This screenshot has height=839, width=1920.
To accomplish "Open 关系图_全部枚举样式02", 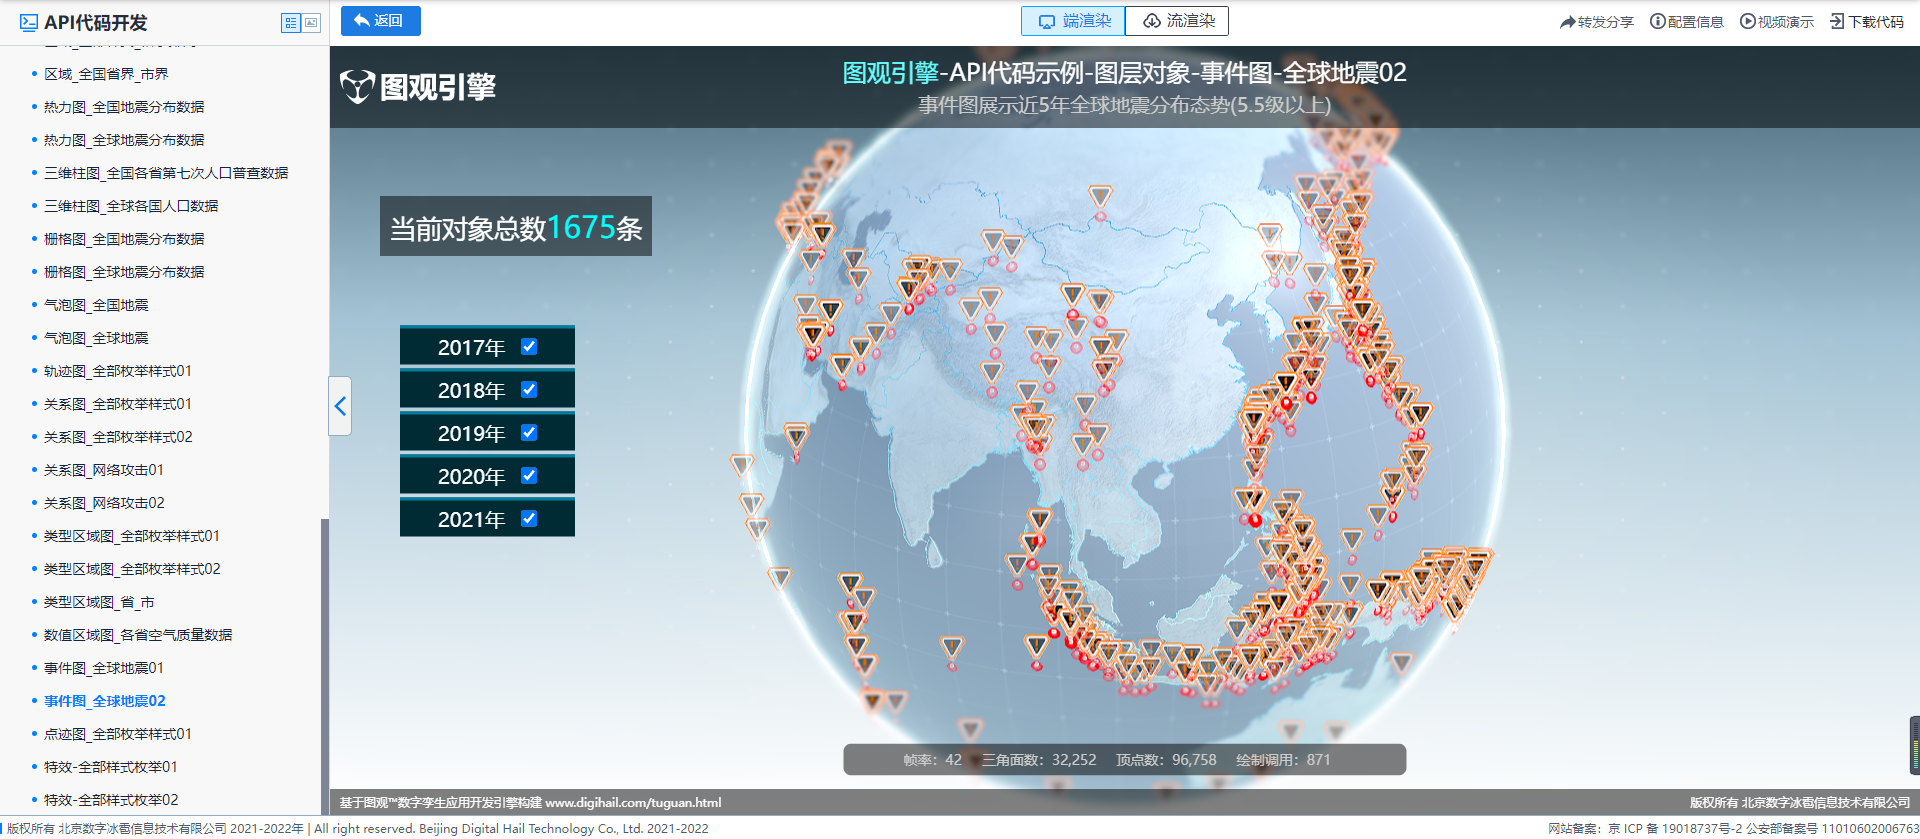I will (x=118, y=437).
